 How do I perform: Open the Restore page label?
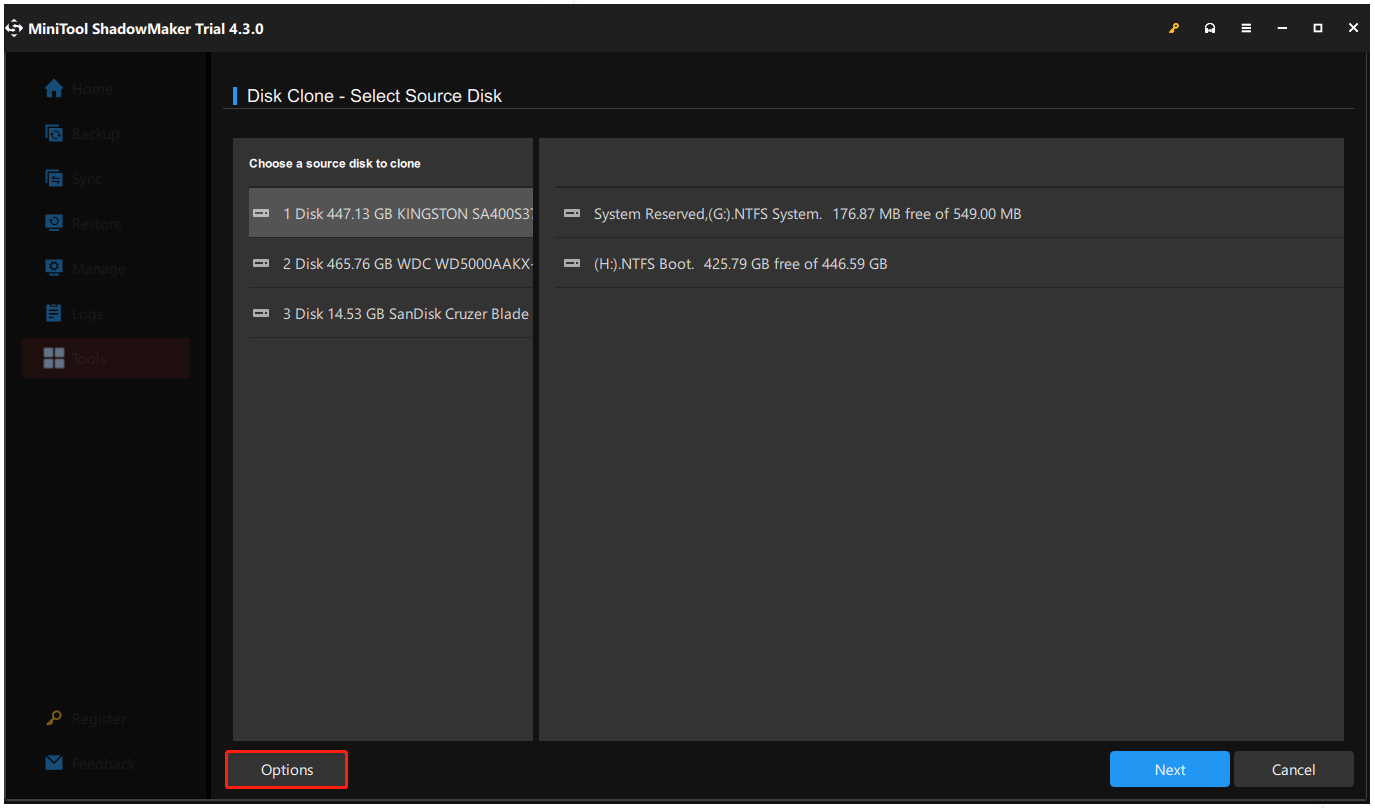(x=97, y=224)
